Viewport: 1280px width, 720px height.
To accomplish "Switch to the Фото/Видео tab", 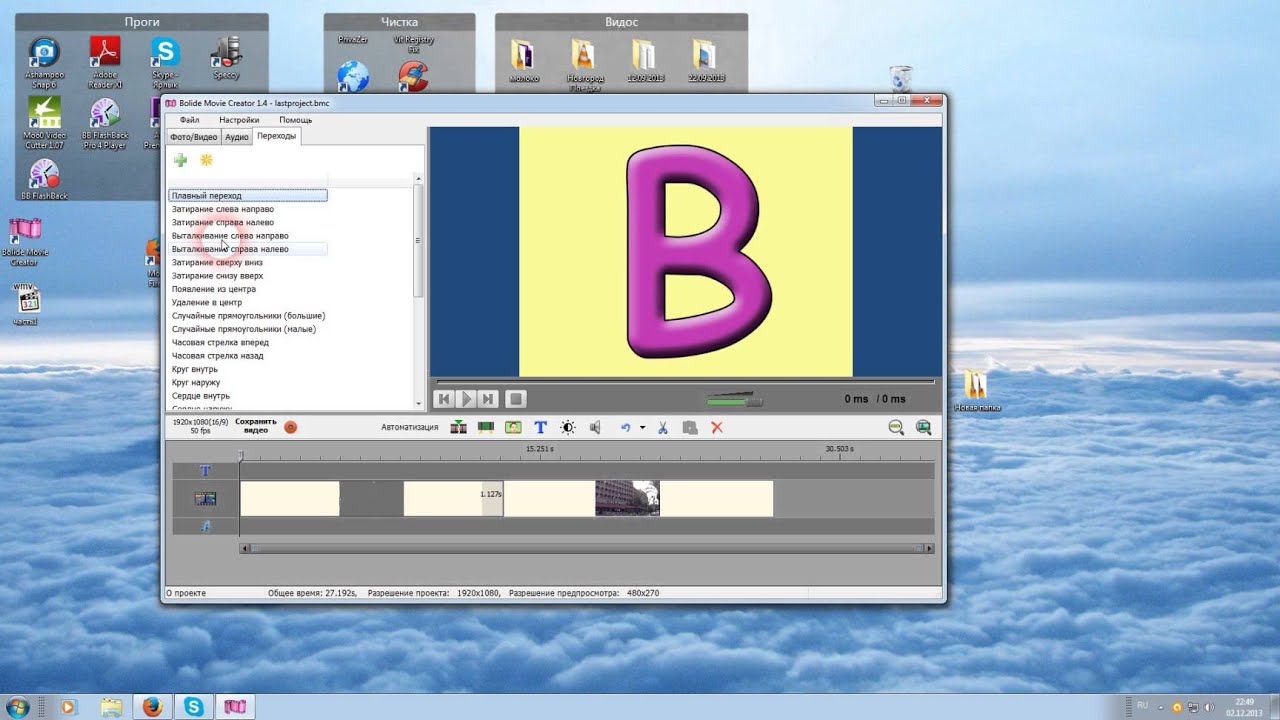I will 193,137.
